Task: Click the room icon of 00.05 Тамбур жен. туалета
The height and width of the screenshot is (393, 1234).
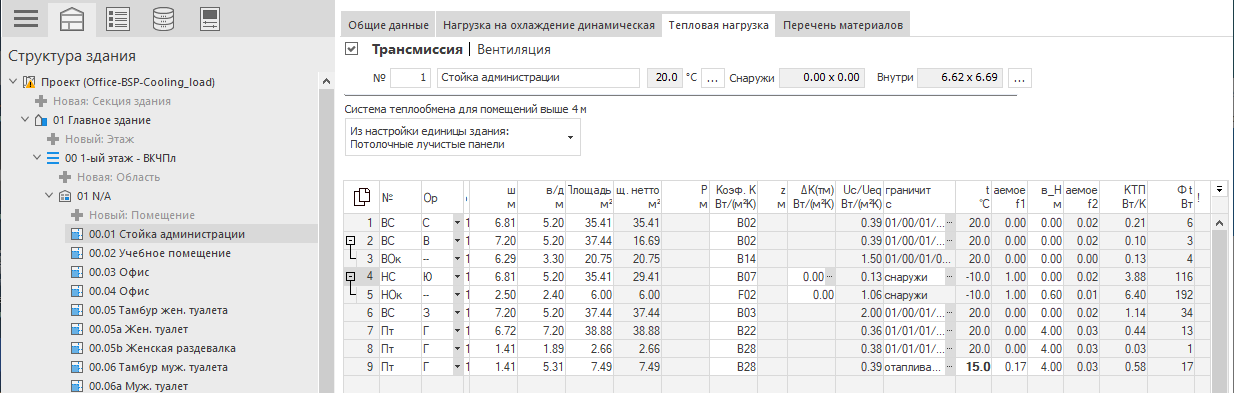Action: (x=77, y=310)
